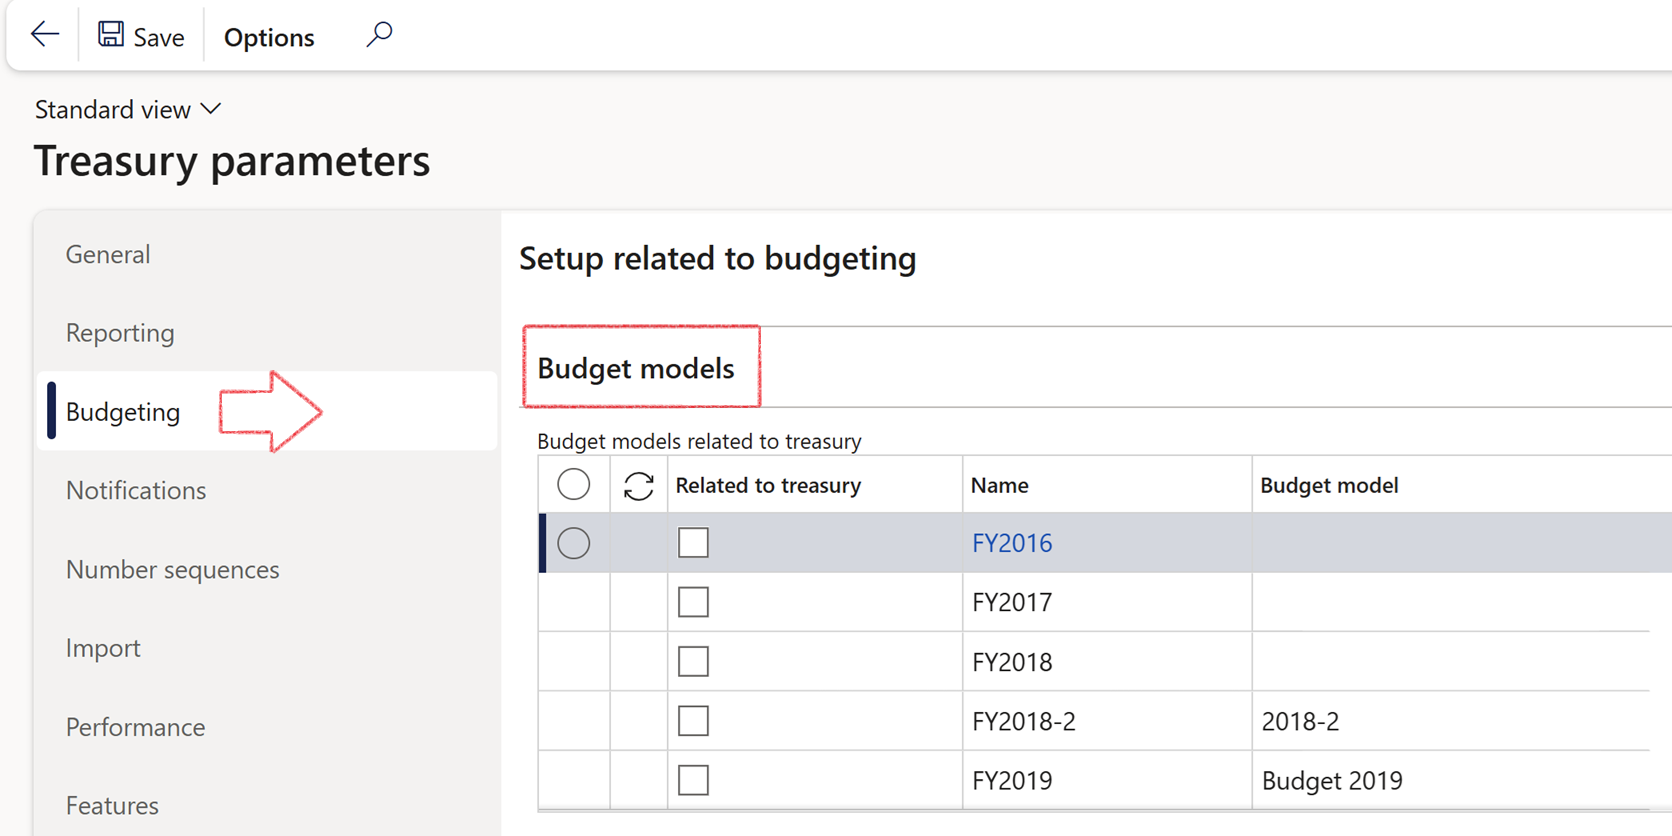The width and height of the screenshot is (1672, 836).
Task: Open the FY2016 name link
Action: click(x=1012, y=543)
